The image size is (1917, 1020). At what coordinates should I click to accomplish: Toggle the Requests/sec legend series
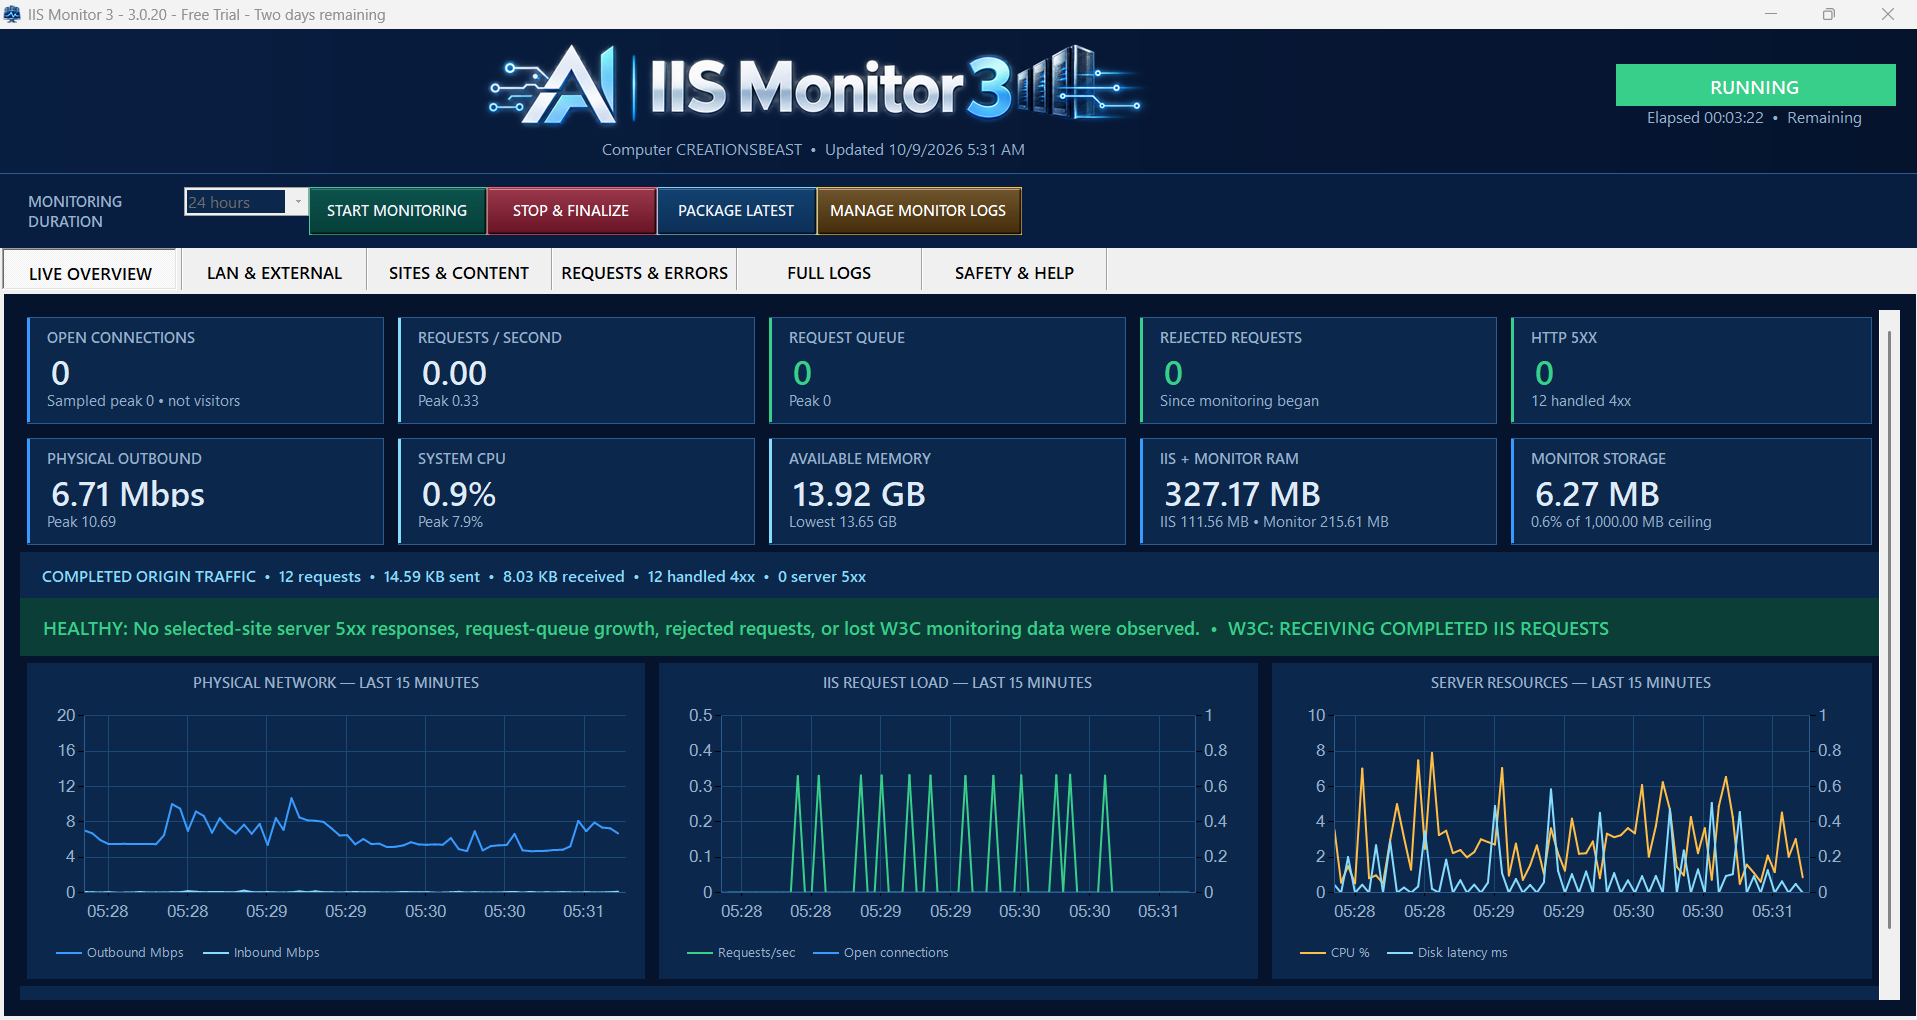pos(742,953)
